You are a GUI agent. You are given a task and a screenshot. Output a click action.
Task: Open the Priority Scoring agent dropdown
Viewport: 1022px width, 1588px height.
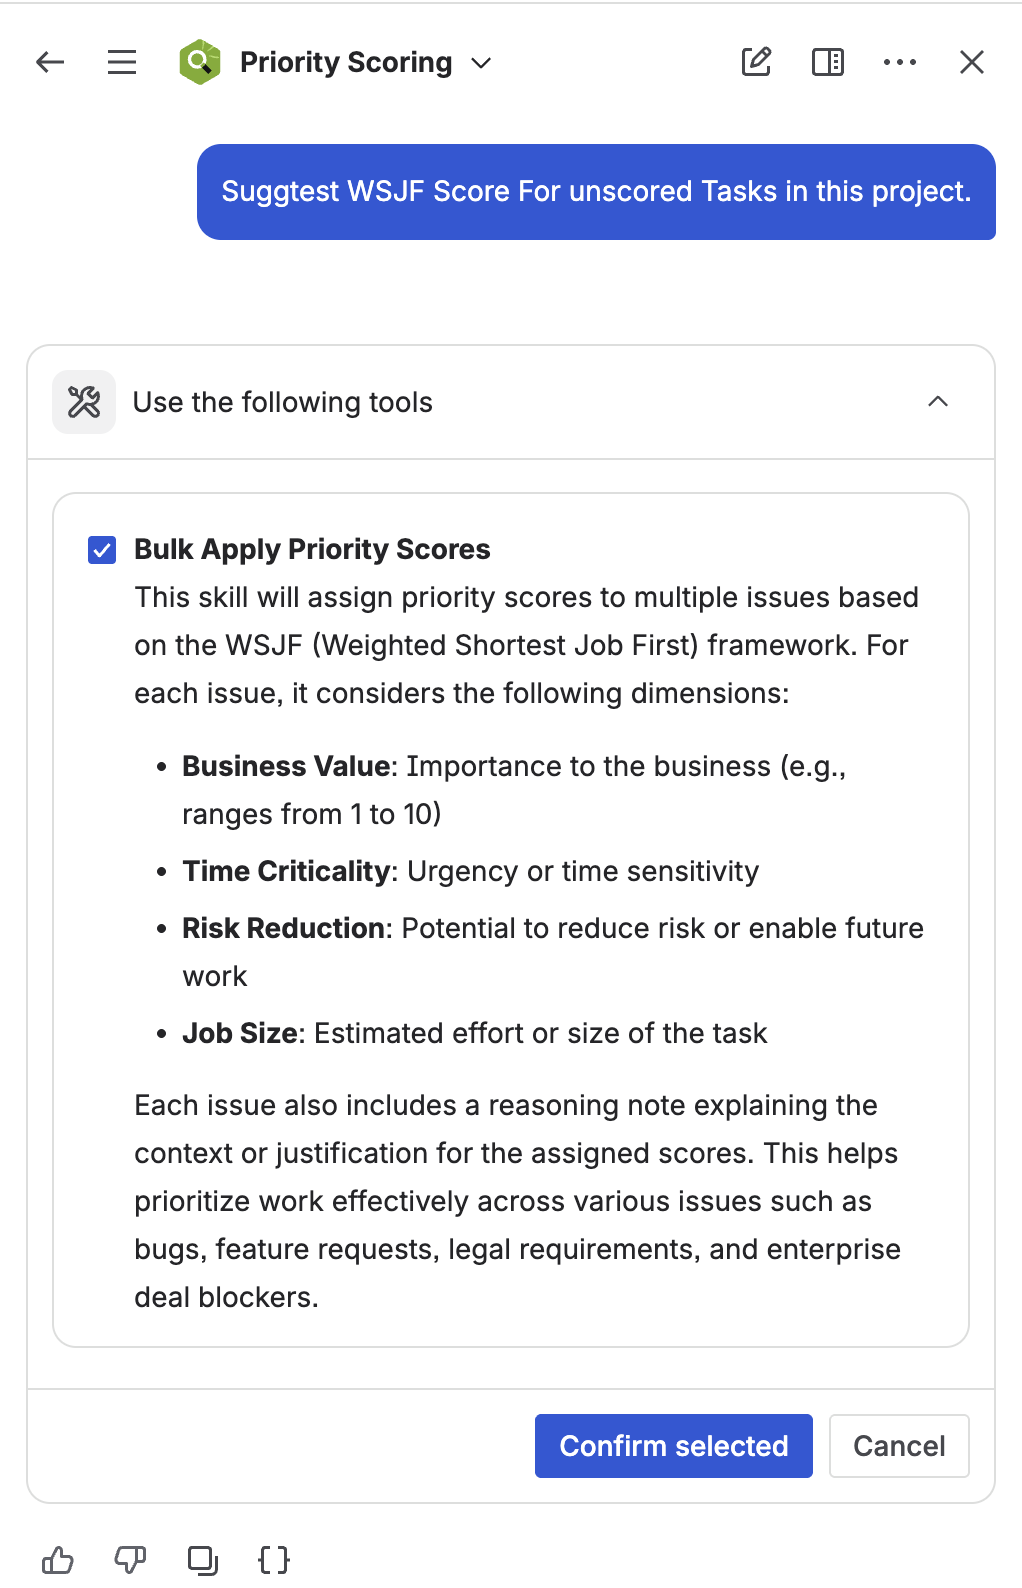point(480,62)
